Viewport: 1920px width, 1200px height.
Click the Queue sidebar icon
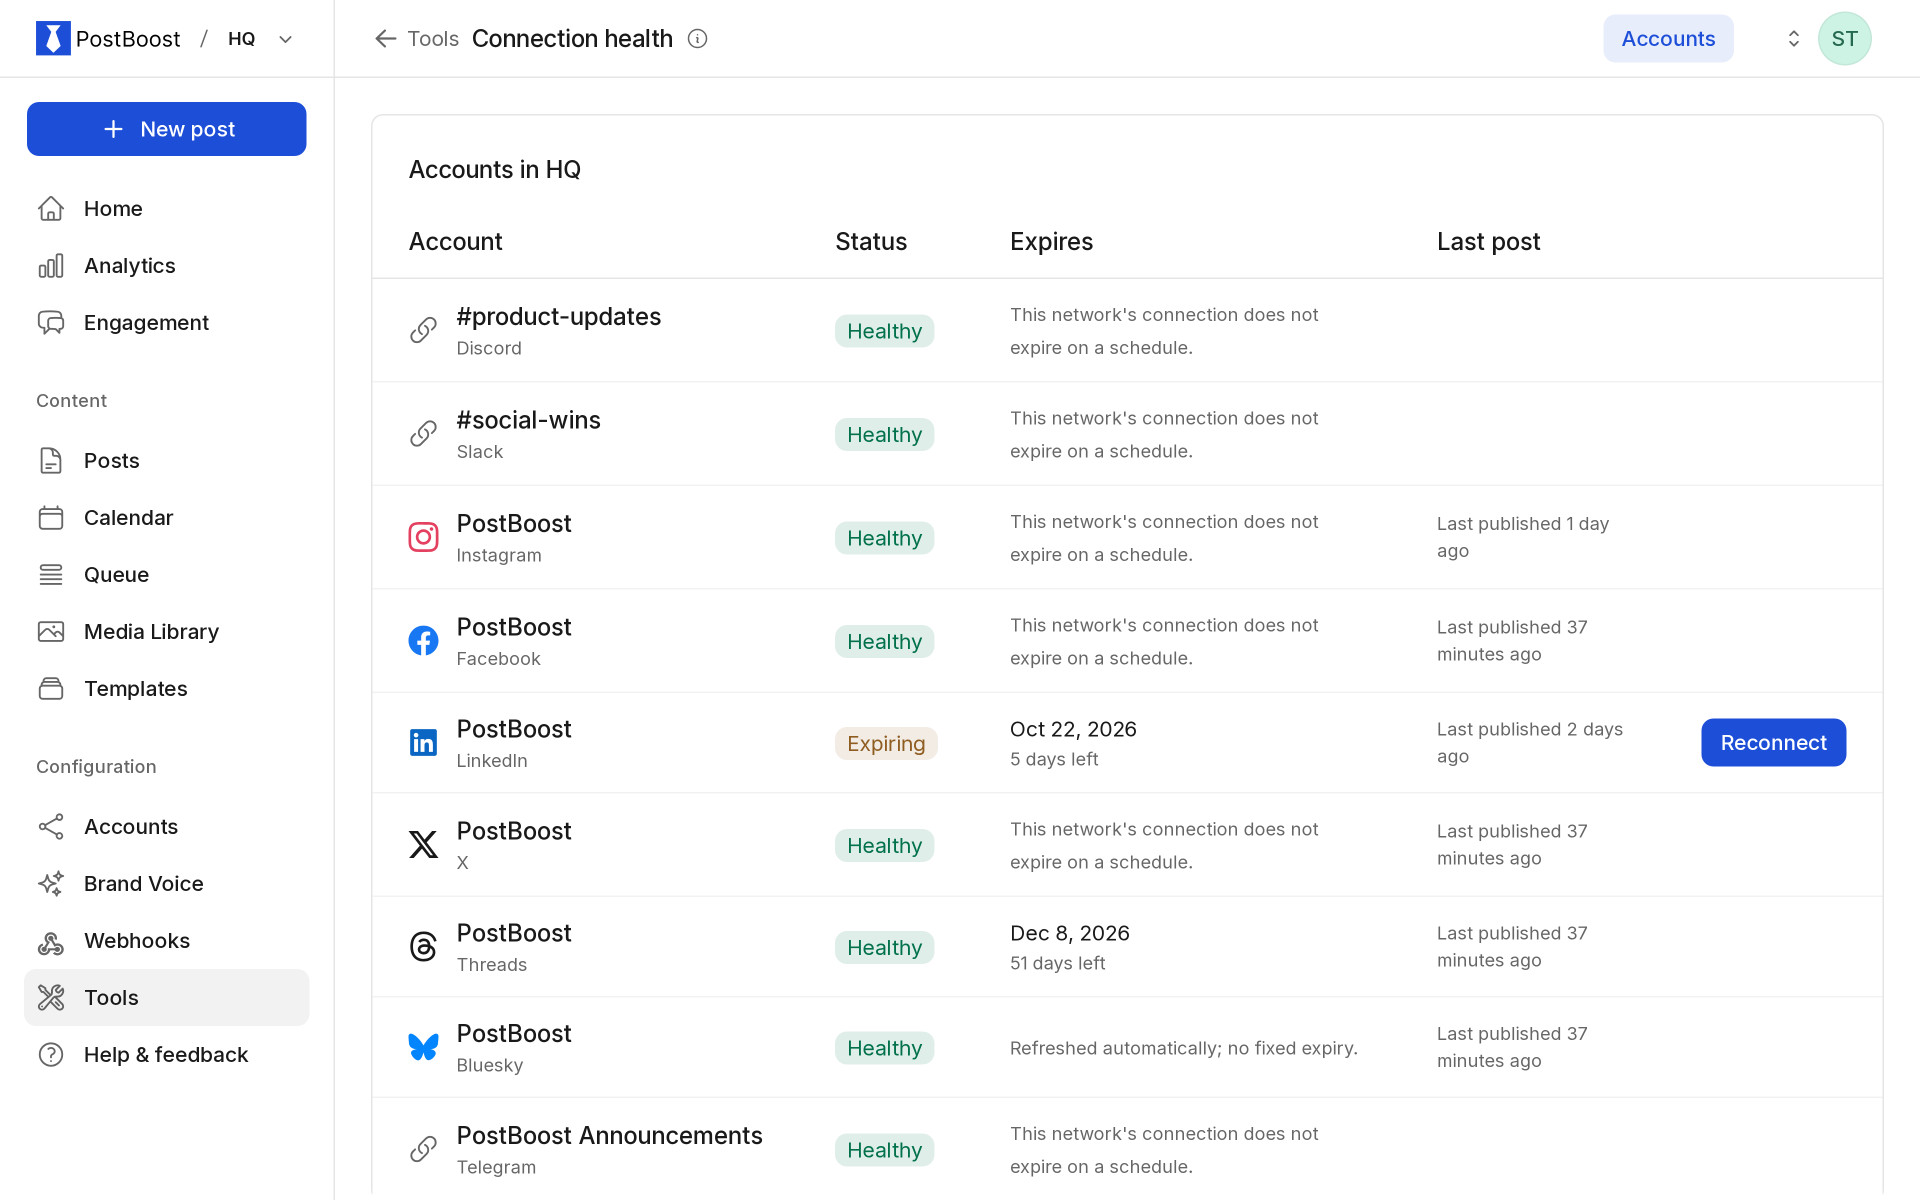pos(51,574)
